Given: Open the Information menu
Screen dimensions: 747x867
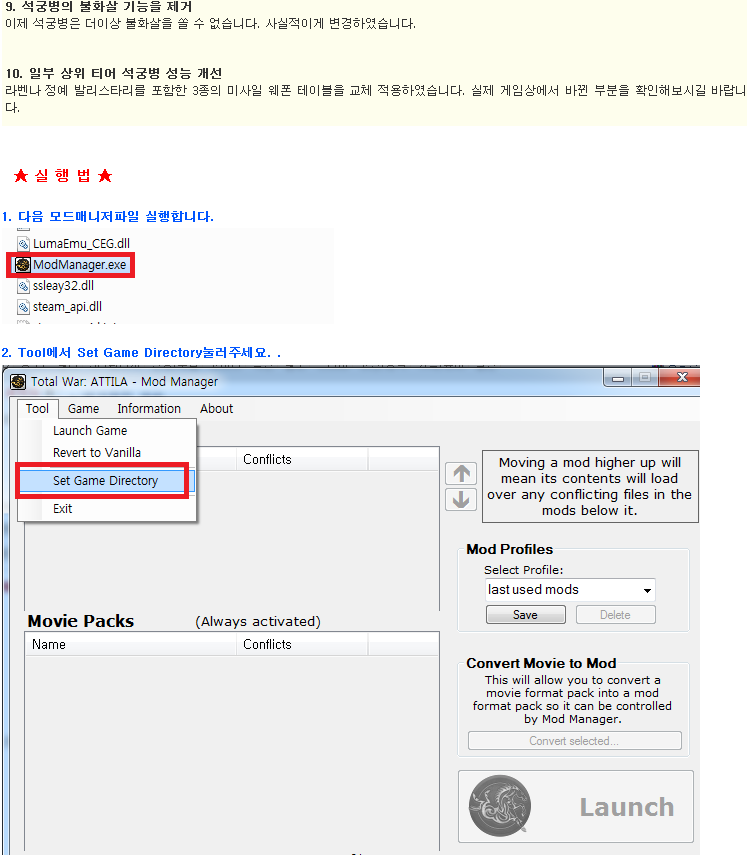Looking at the screenshot, I should coord(149,408).
